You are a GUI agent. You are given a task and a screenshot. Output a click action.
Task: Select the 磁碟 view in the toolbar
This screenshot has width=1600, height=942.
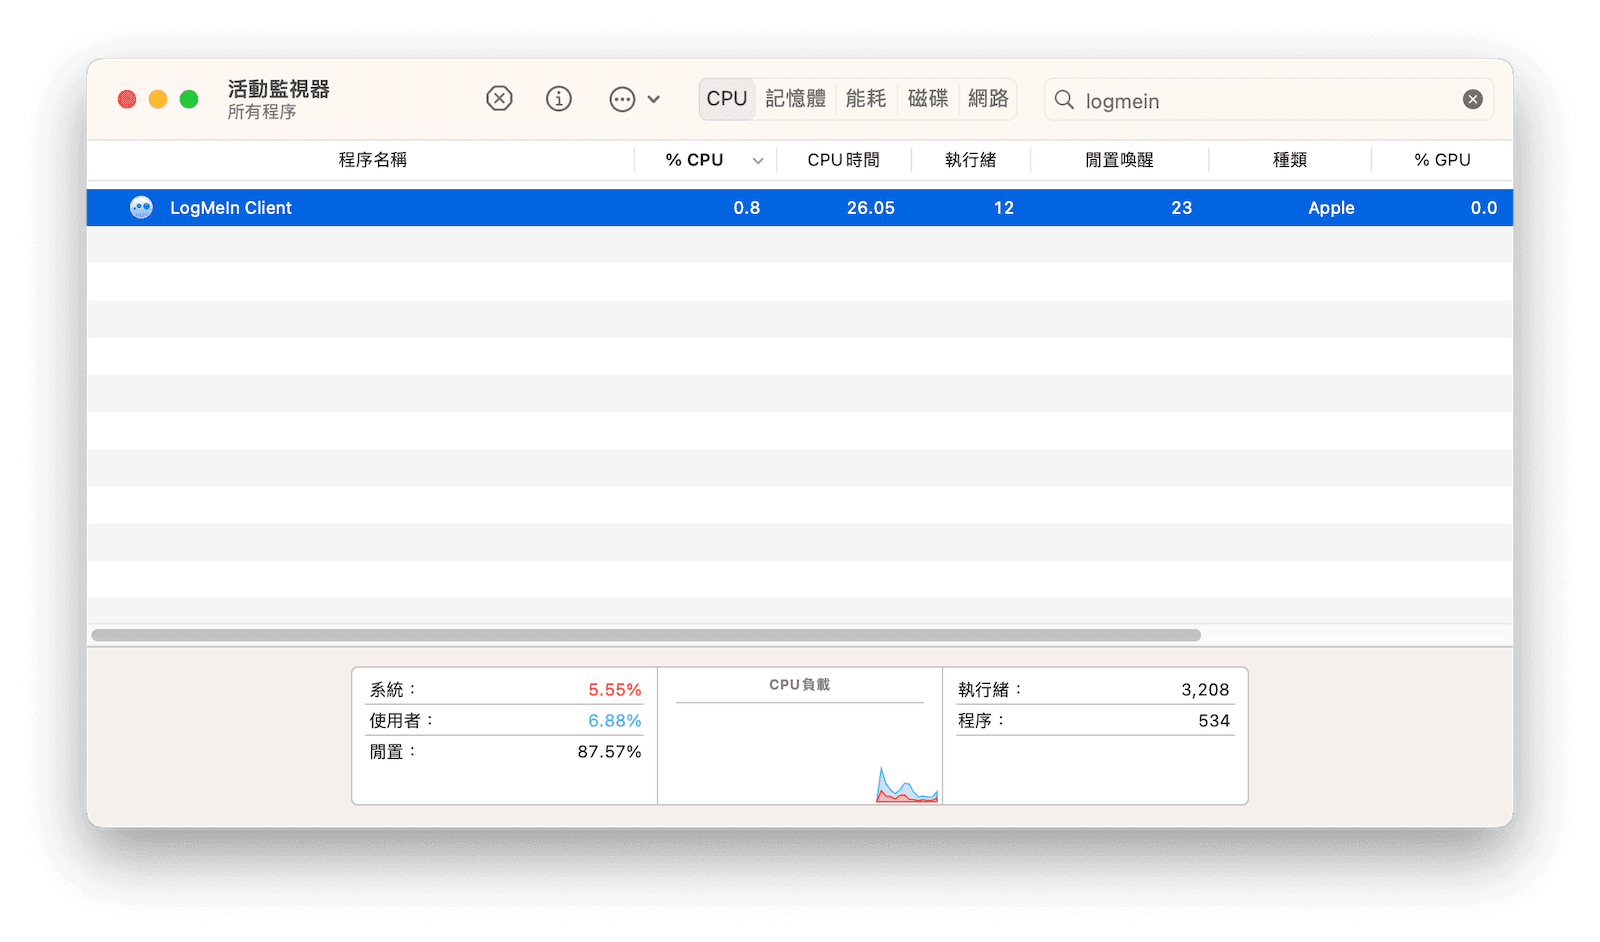[x=927, y=98]
